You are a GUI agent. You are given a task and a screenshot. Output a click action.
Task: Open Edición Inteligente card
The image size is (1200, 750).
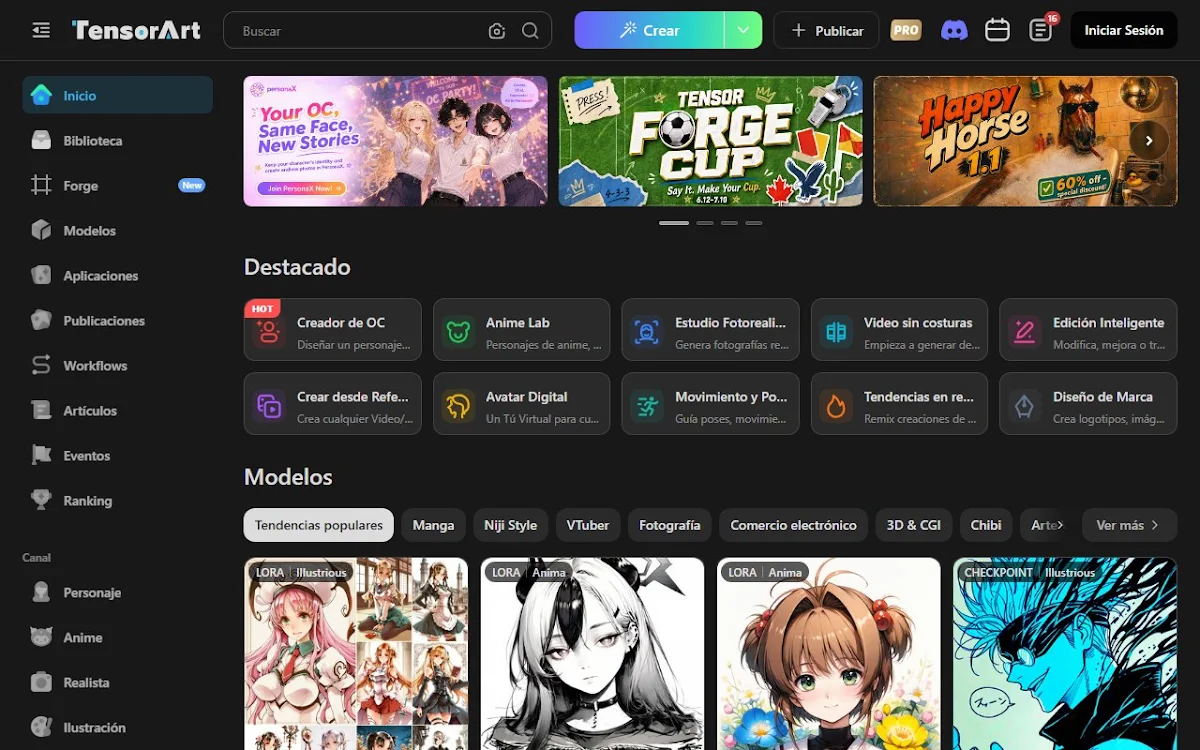click(1088, 329)
